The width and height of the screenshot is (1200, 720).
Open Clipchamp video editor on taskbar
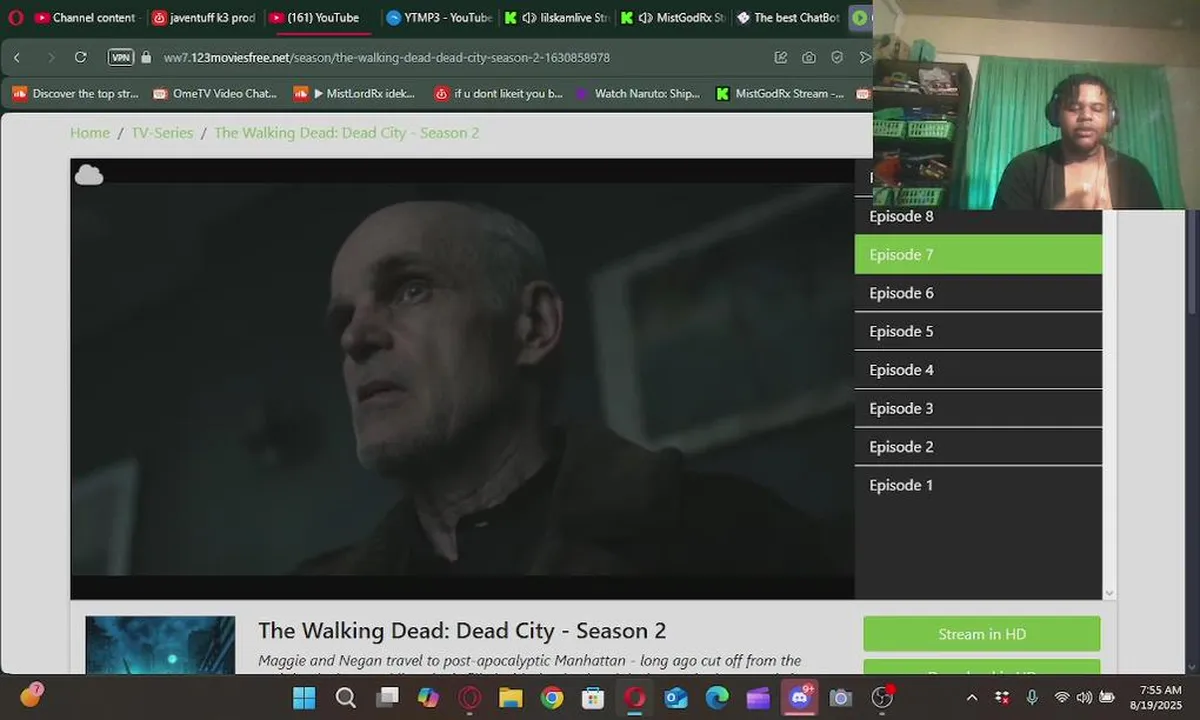tap(758, 697)
